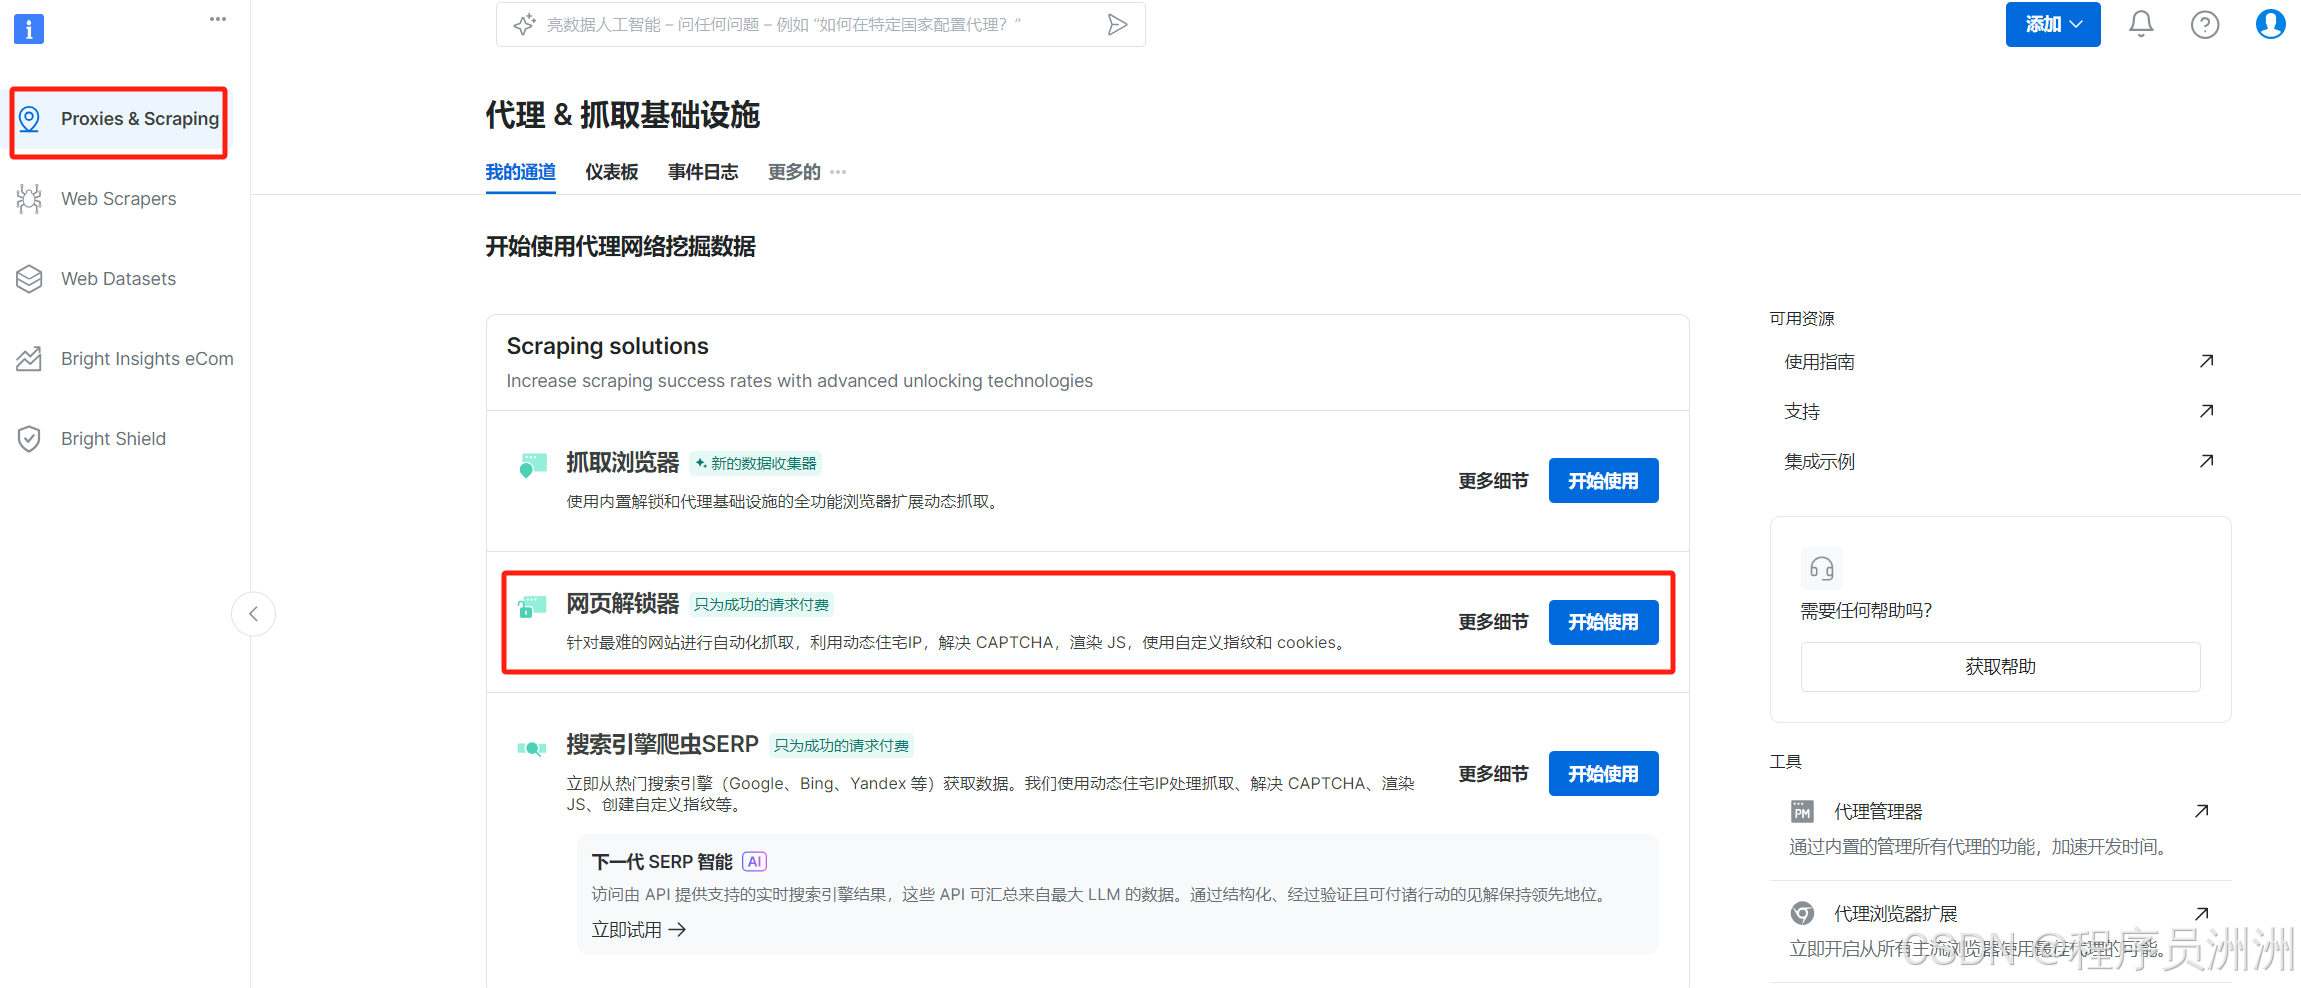
Task: Open the 代理浏览器扩展 tool link
Action: [x=1895, y=914]
